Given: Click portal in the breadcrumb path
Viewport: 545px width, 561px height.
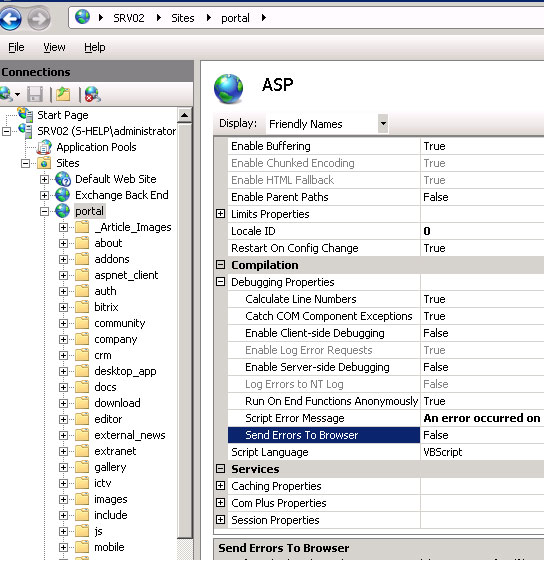Looking at the screenshot, I should click(235, 18).
